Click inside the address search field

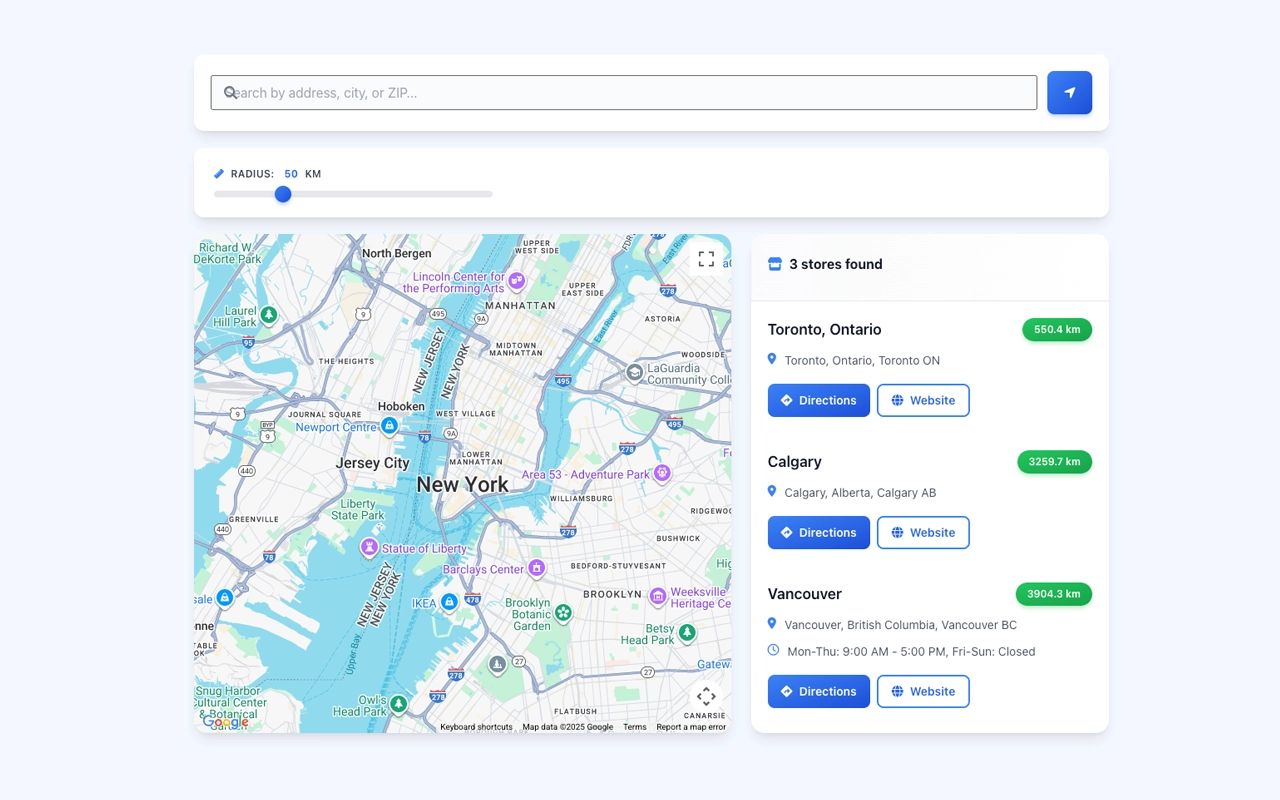[x=600, y=92]
